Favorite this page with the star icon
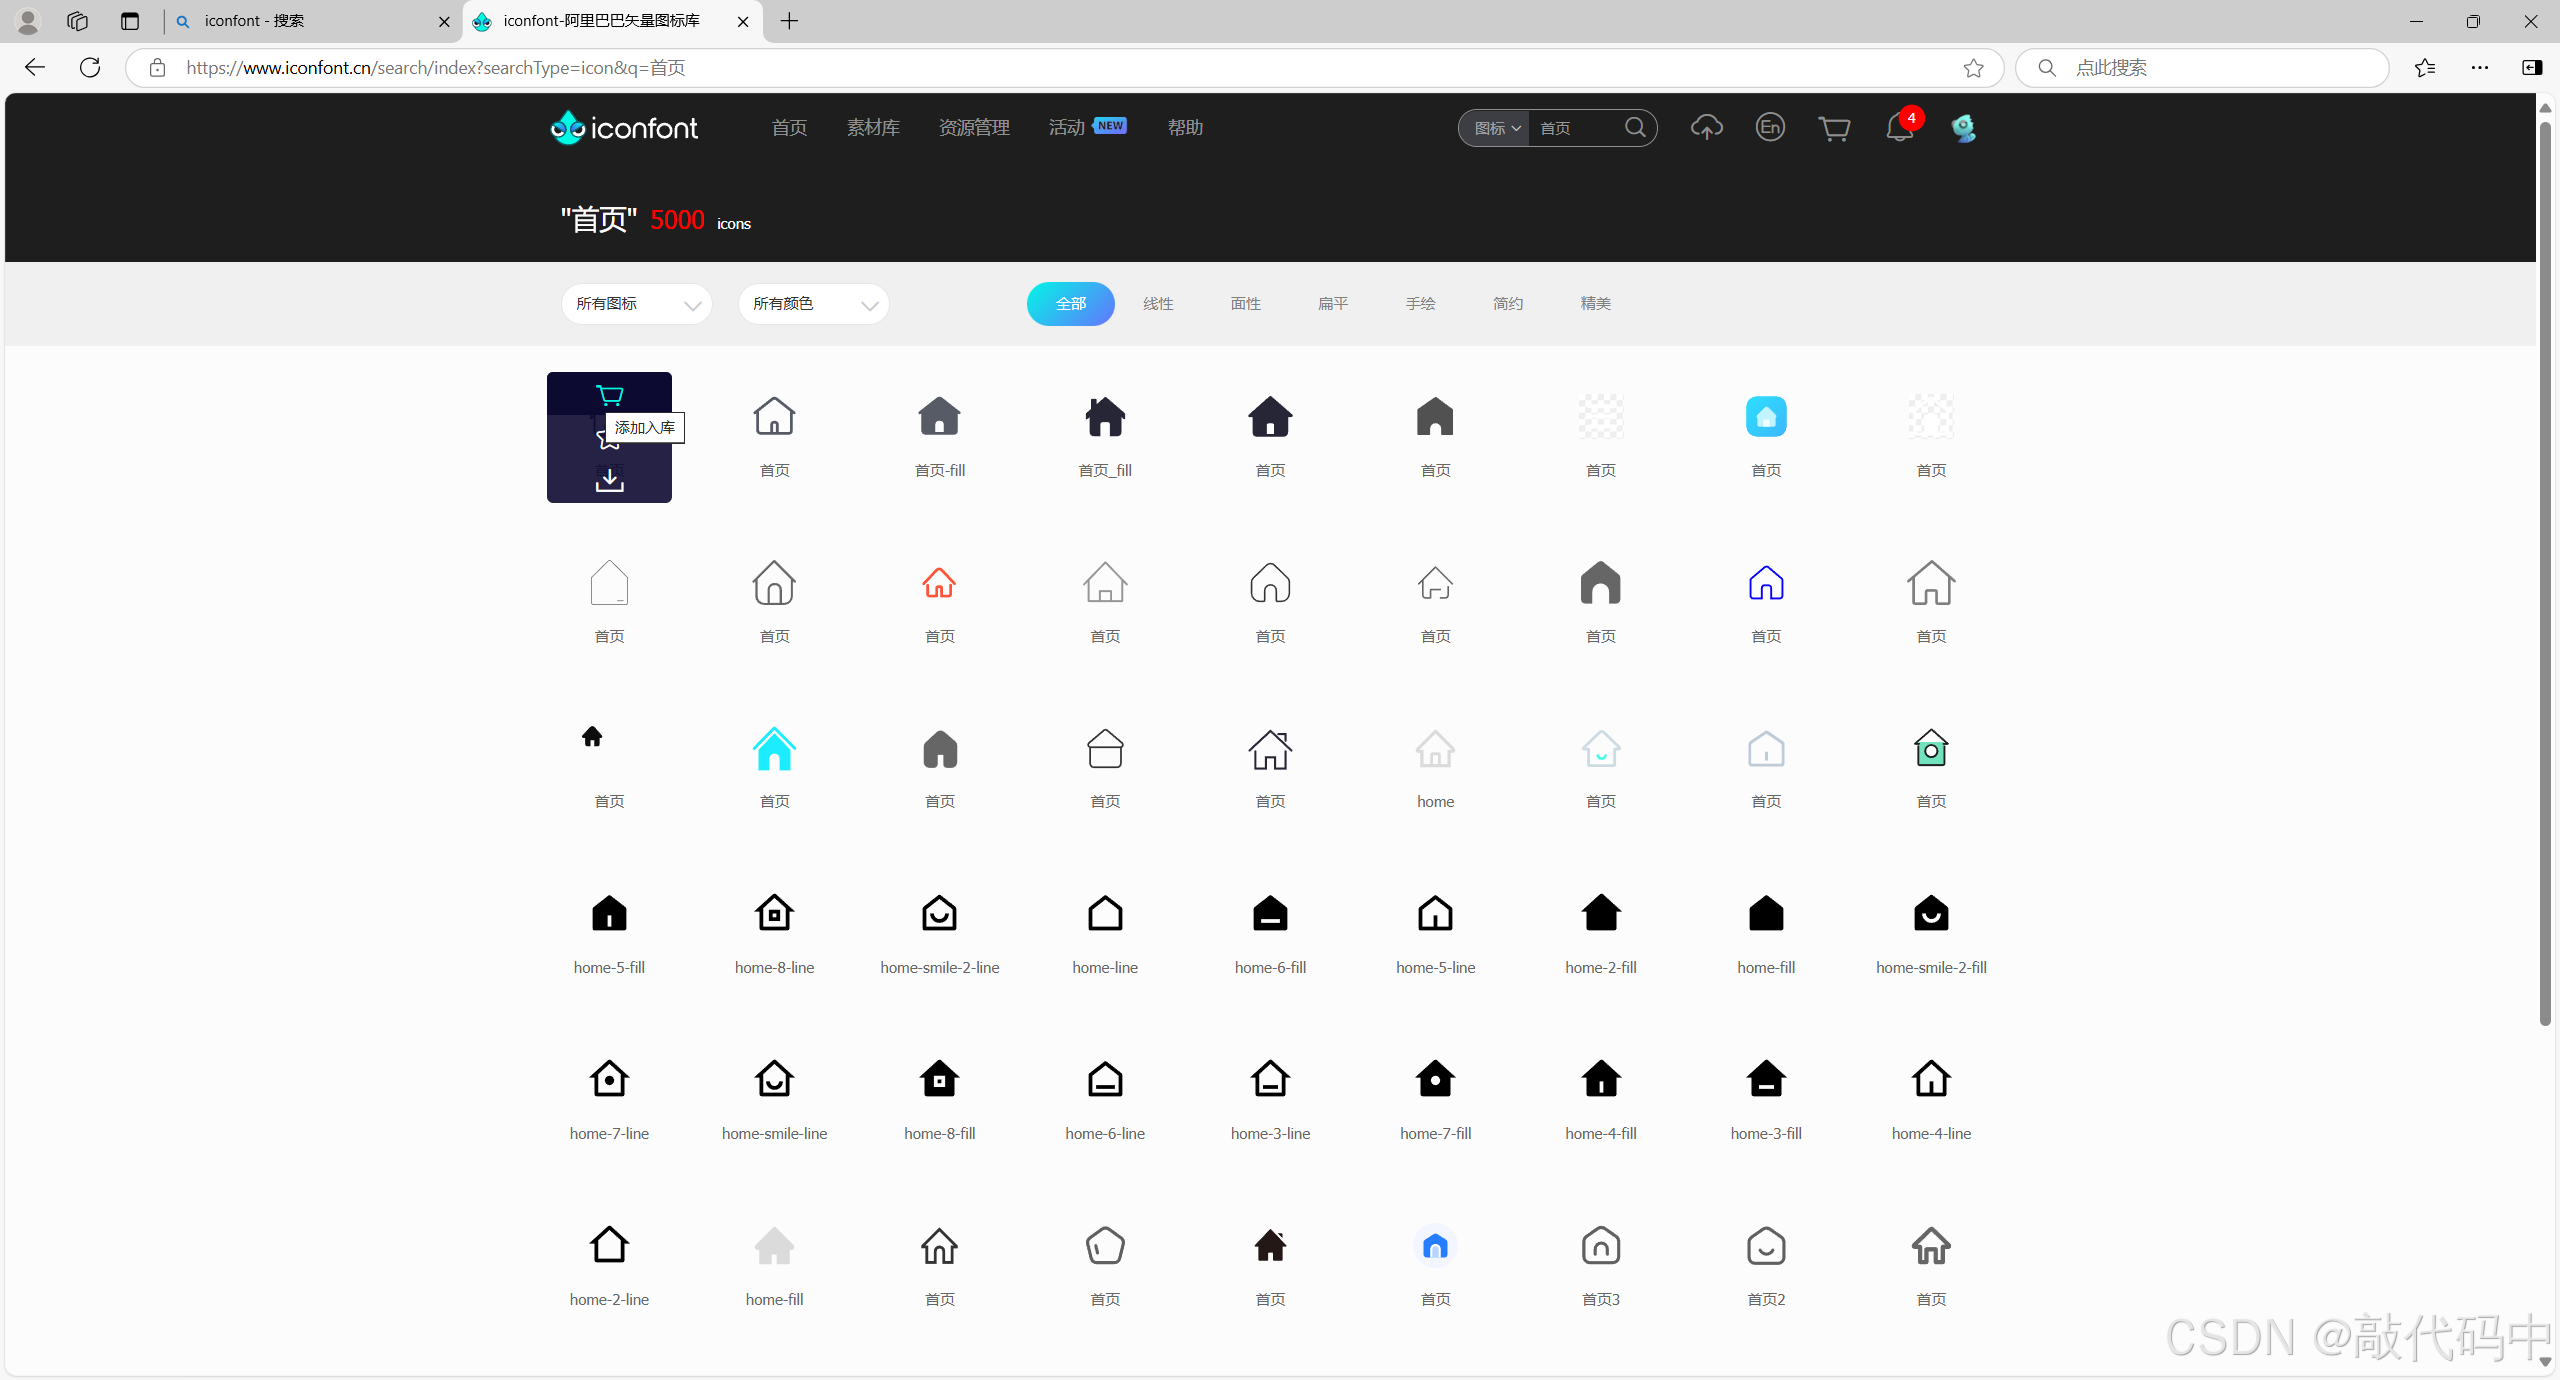This screenshot has width=2560, height=1380. 1973,68
